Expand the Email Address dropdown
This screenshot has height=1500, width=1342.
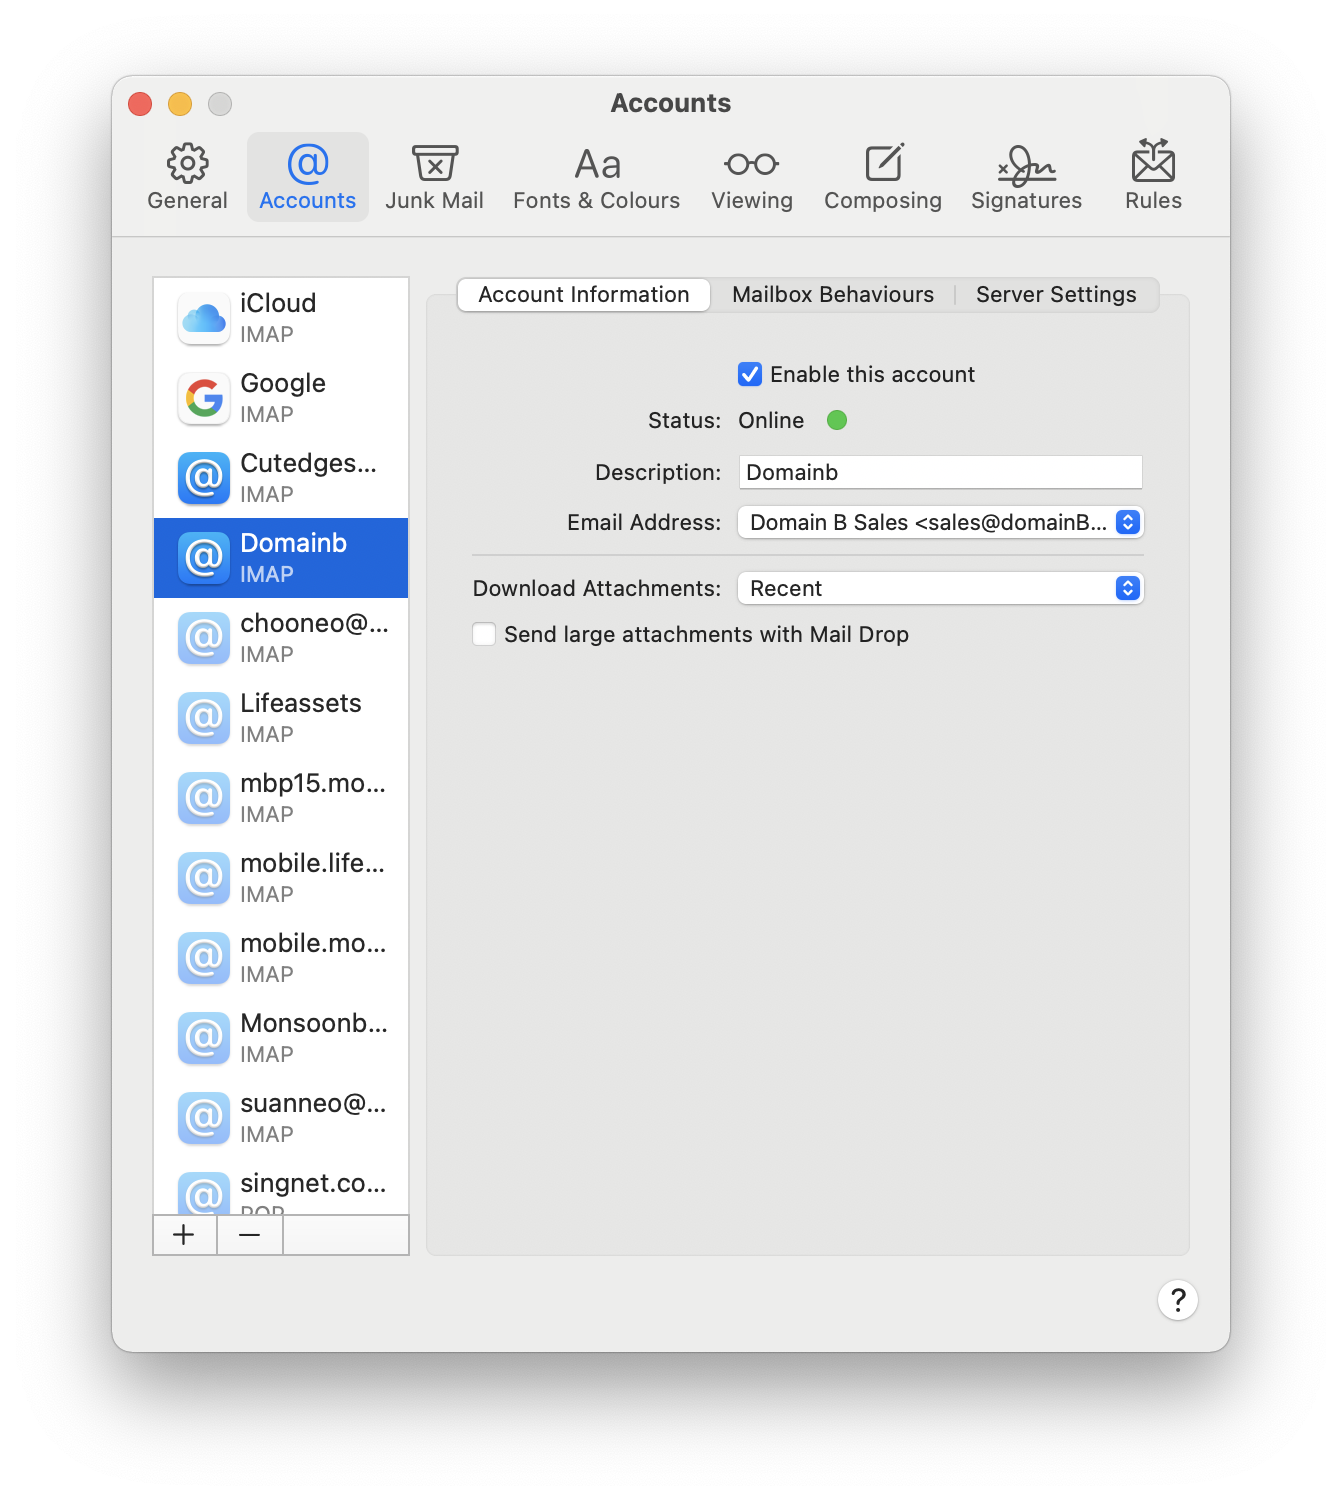point(940,522)
